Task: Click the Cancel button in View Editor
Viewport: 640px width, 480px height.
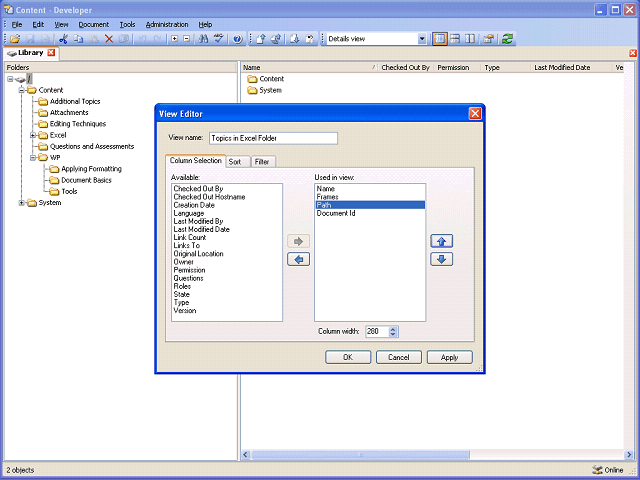Action: [399, 357]
